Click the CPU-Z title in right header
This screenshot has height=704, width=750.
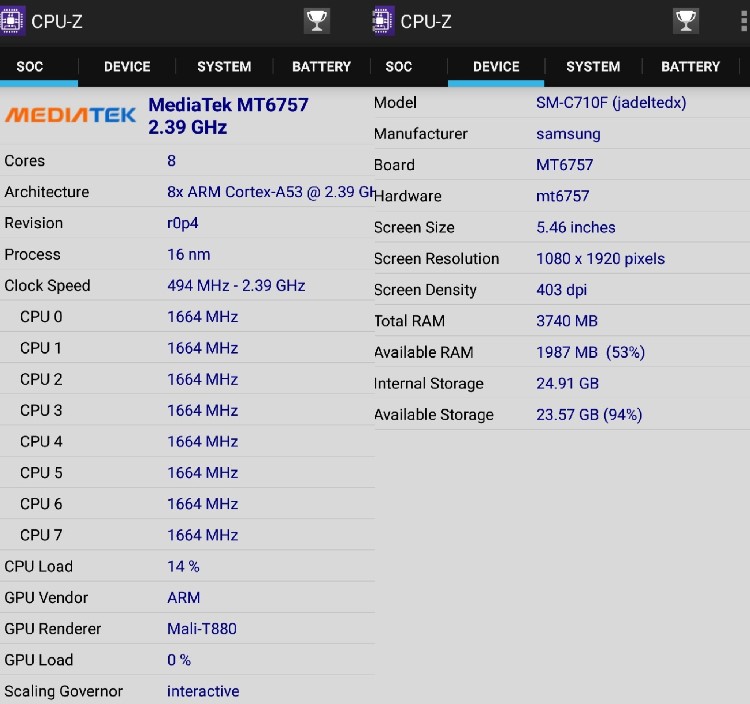click(426, 22)
